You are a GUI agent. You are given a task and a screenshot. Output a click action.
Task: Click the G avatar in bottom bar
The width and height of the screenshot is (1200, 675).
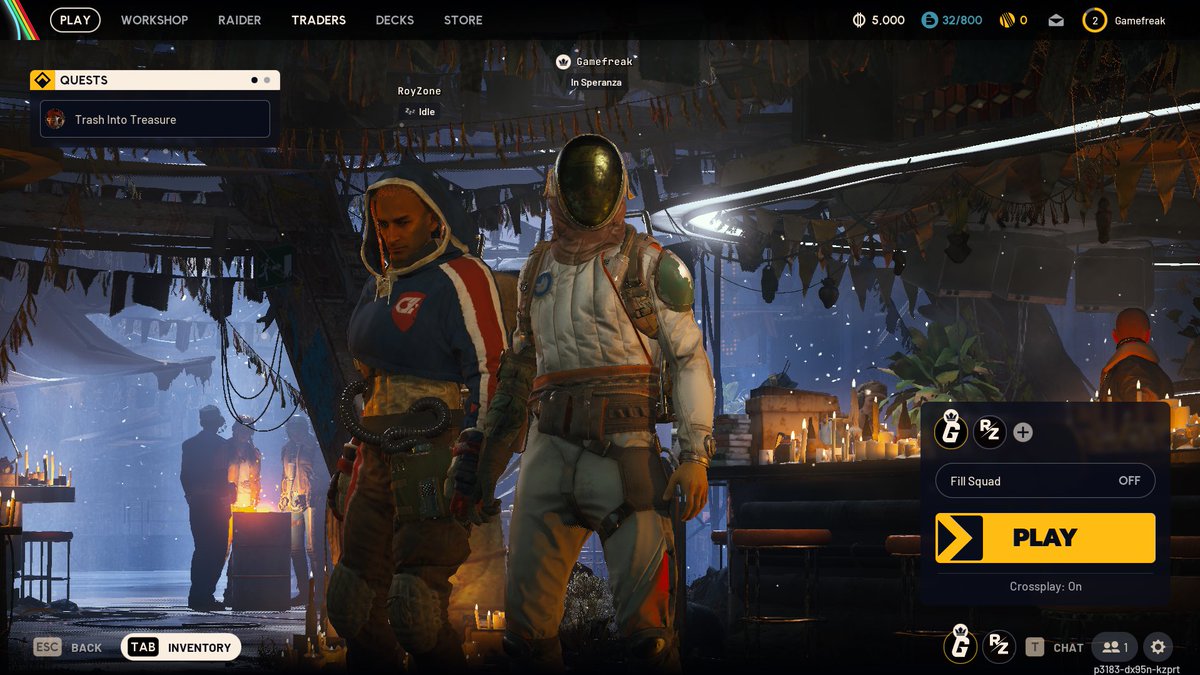coord(960,644)
